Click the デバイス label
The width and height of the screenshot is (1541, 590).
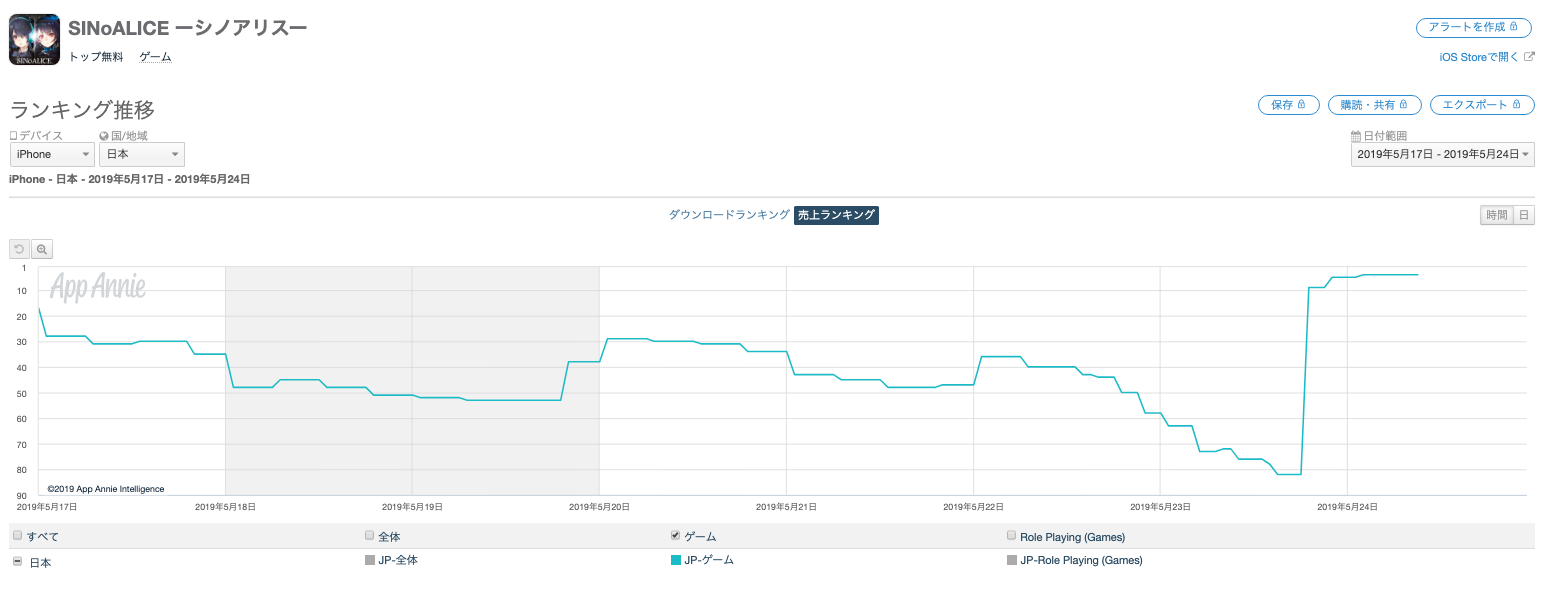(x=40, y=136)
